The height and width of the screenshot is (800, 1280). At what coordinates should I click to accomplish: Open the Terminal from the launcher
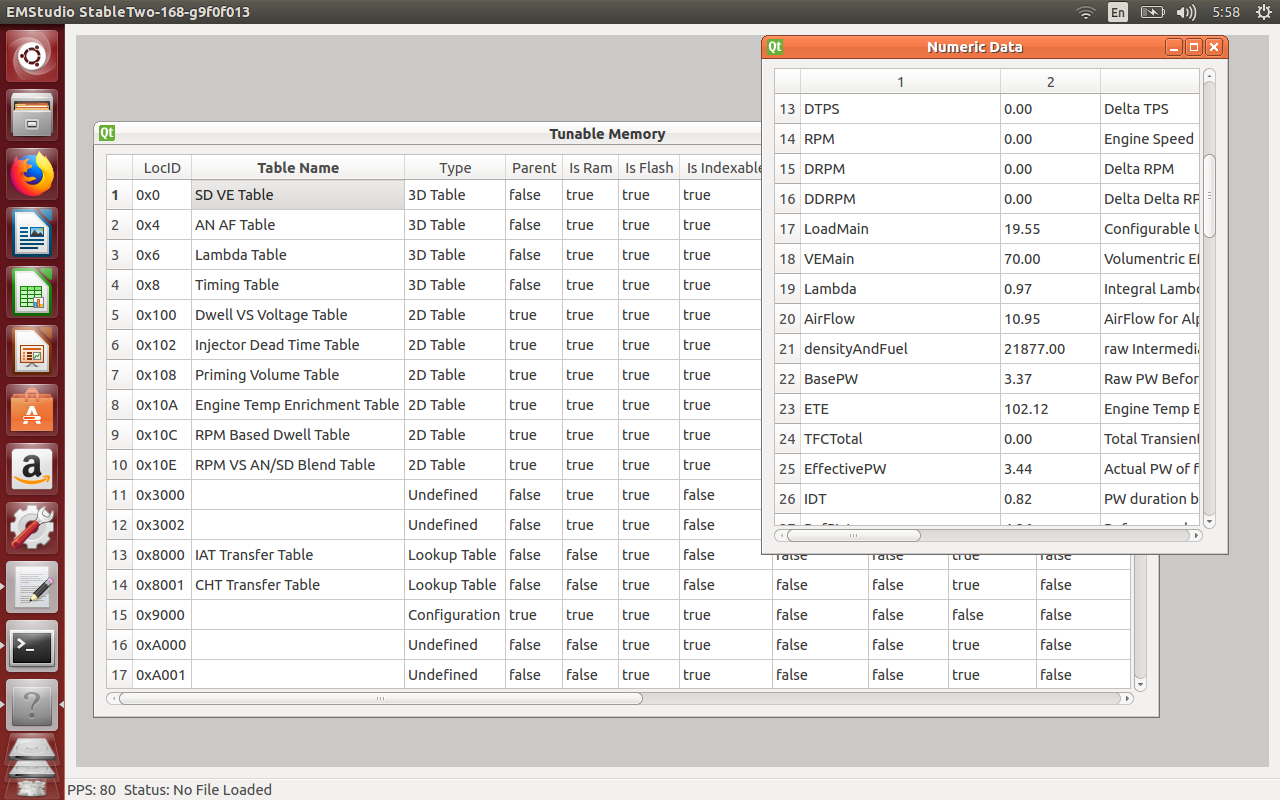[32, 648]
